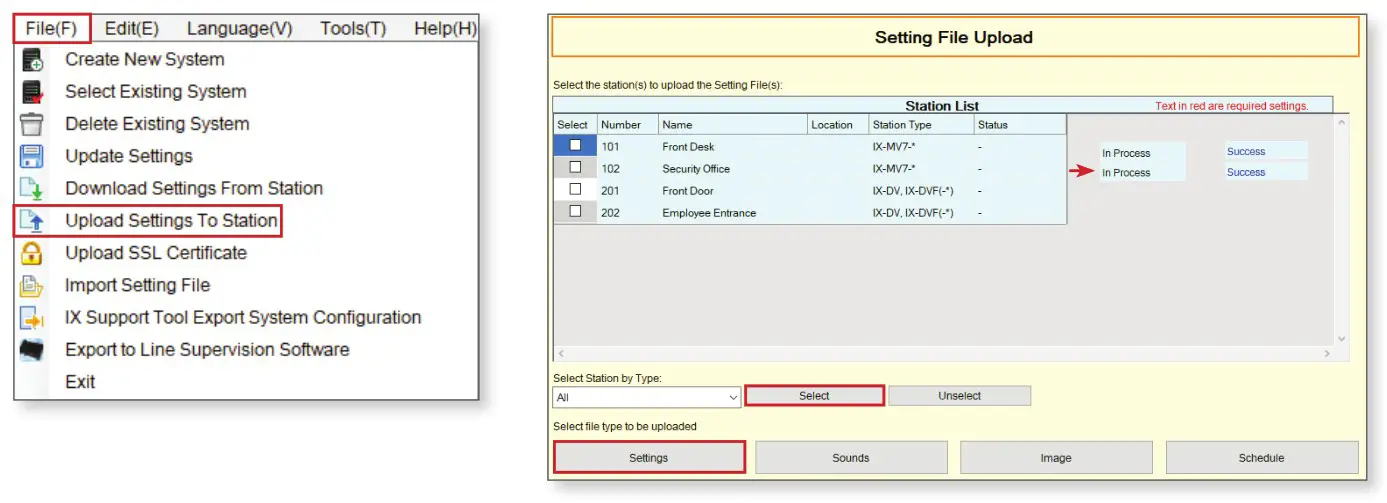
Task: Click the Schedule file type button
Action: click(1262, 458)
